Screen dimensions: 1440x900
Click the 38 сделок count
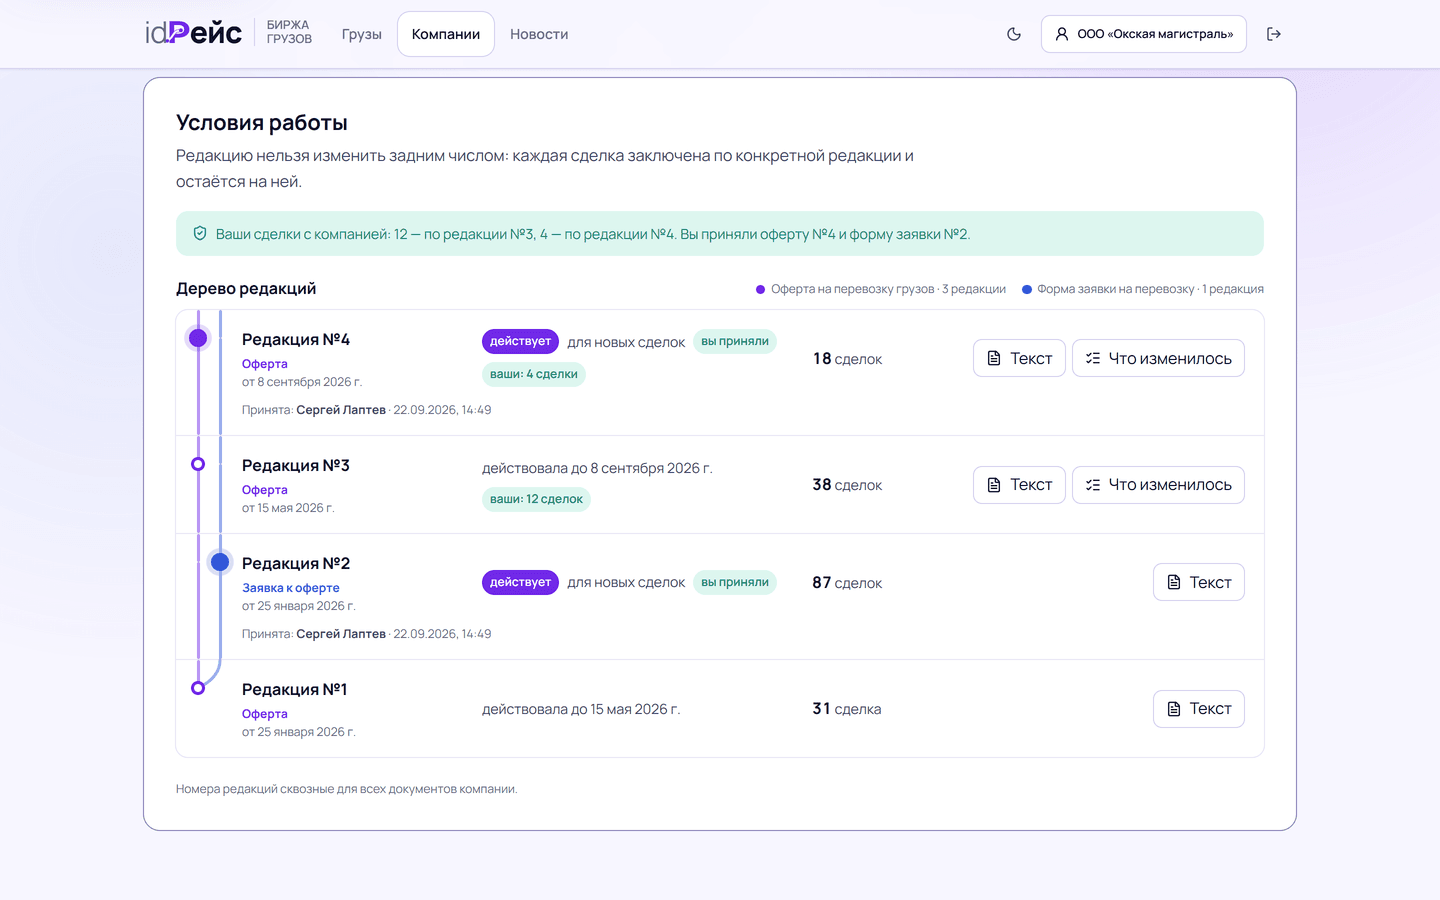point(847,485)
